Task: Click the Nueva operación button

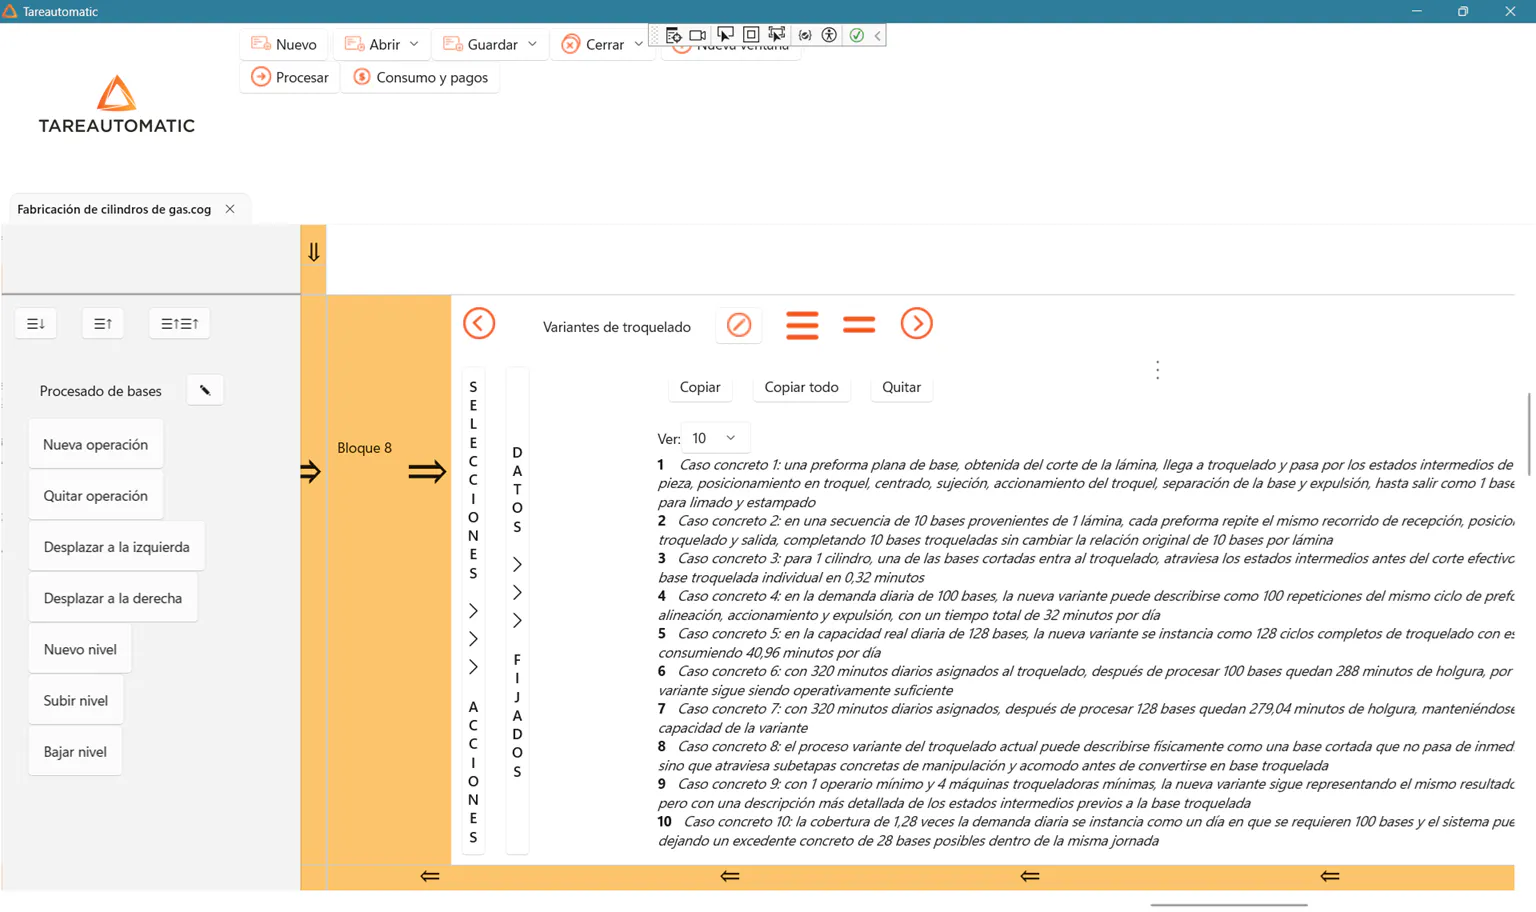Action: click(x=96, y=444)
